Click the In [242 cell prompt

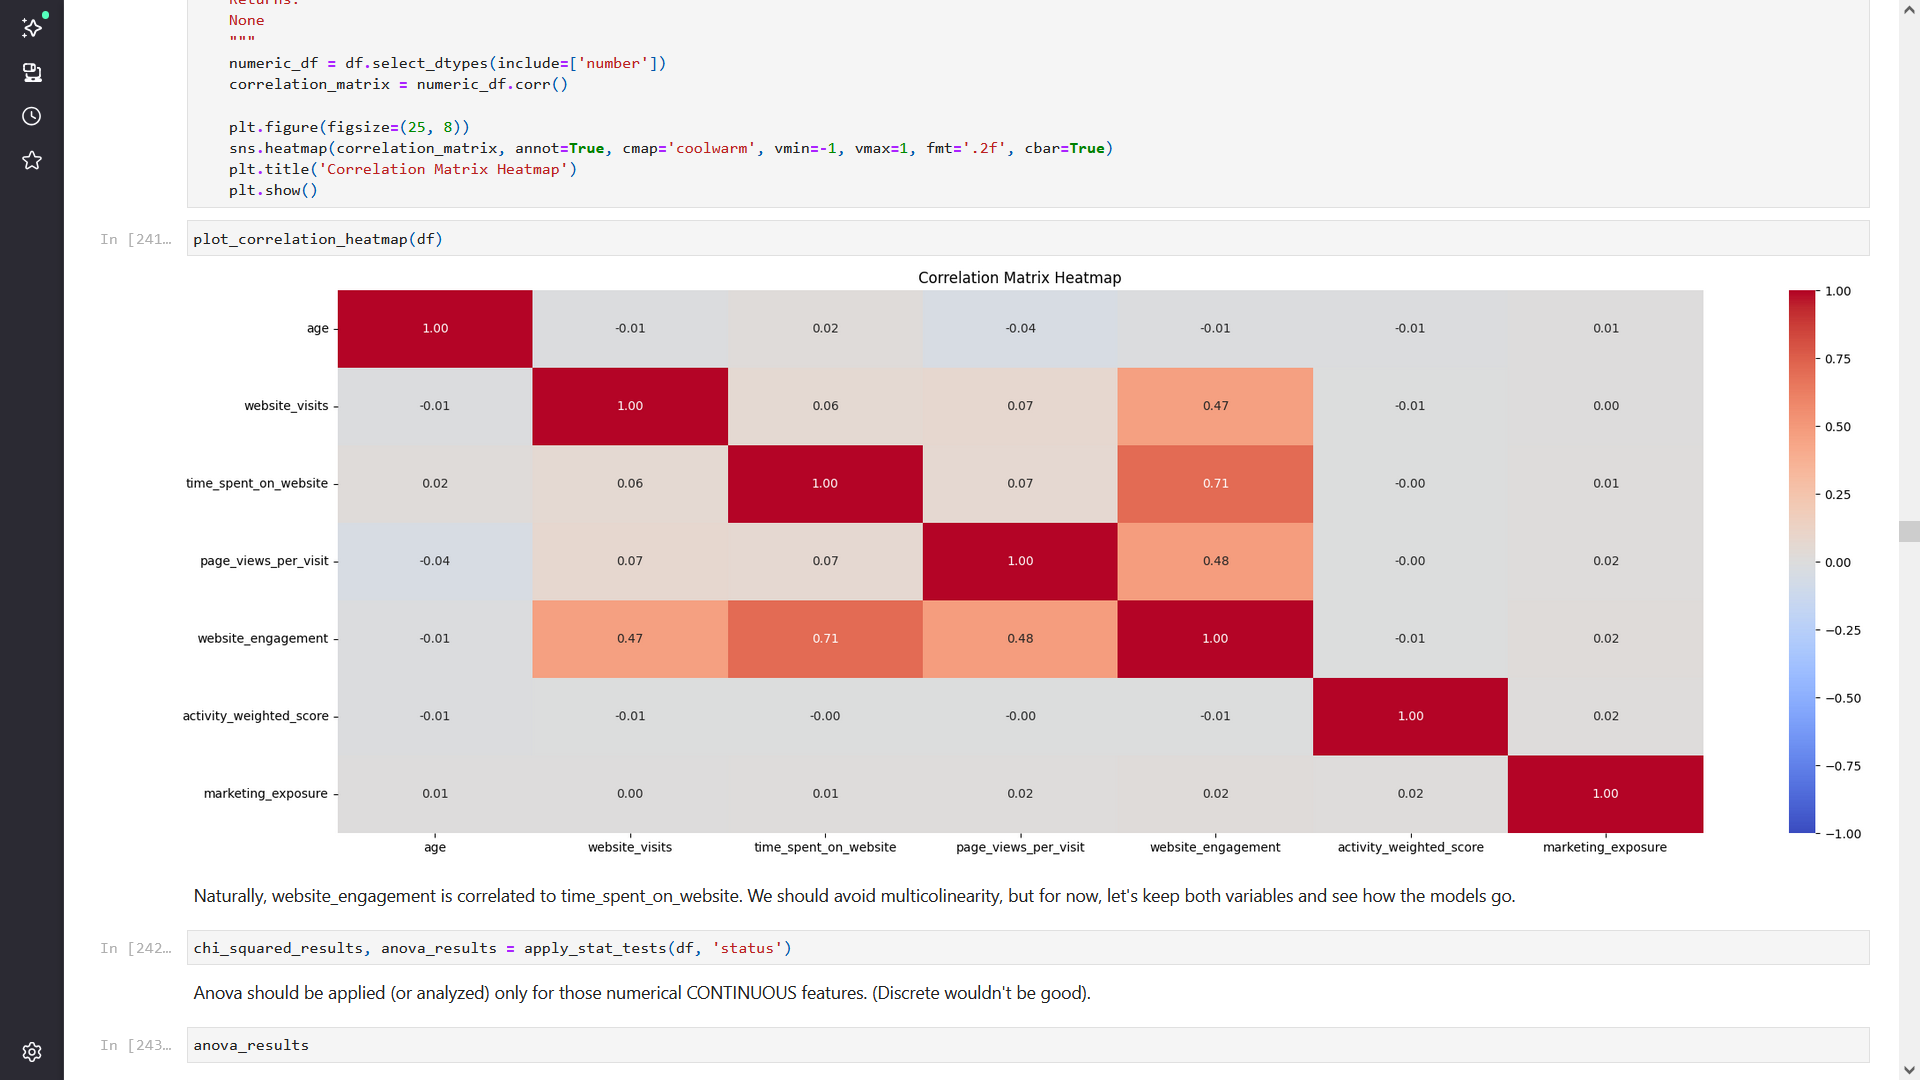point(135,949)
